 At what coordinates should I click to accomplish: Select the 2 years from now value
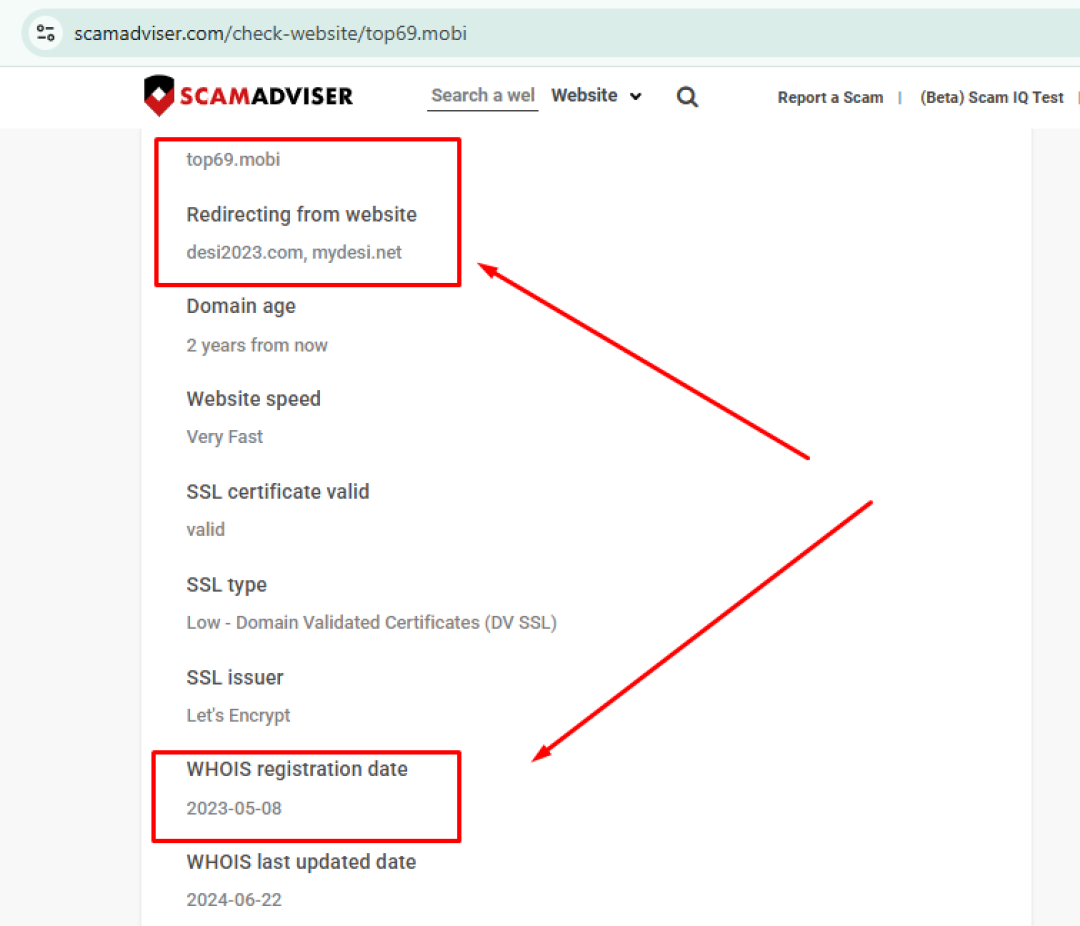[x=257, y=345]
